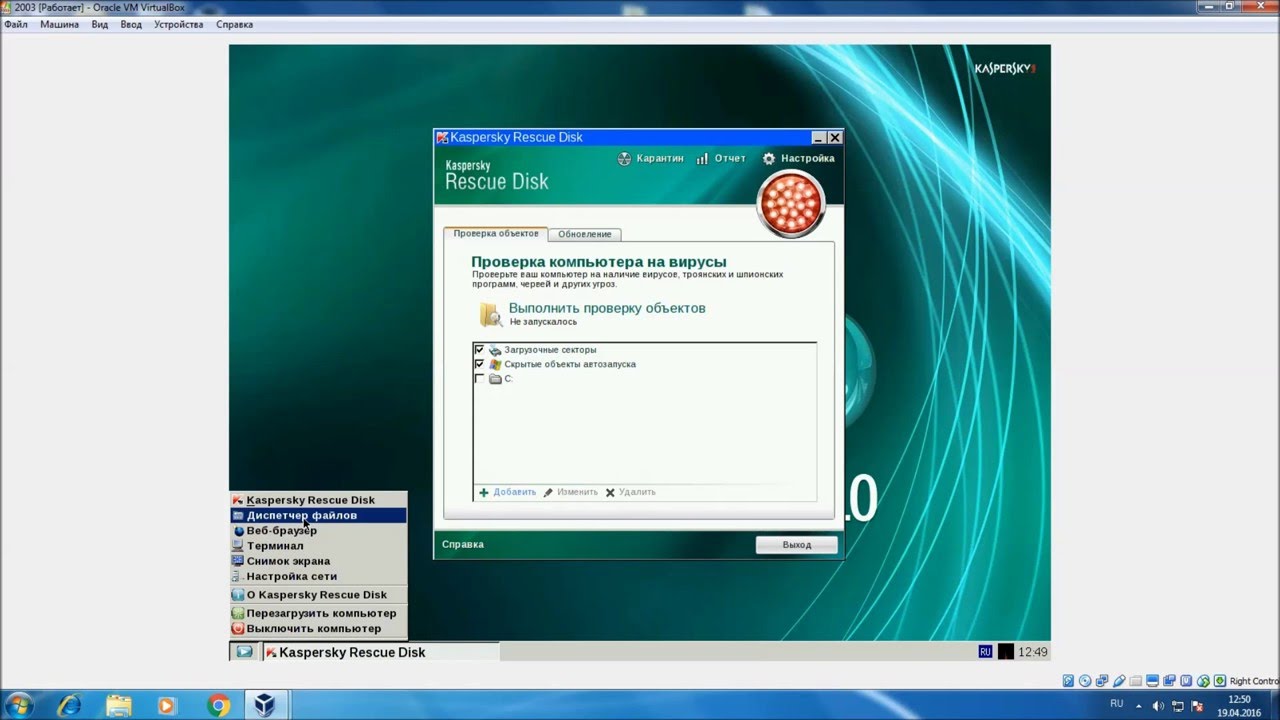Open Справка in VirtualBox menu bar
1280x720 pixels.
click(234, 24)
